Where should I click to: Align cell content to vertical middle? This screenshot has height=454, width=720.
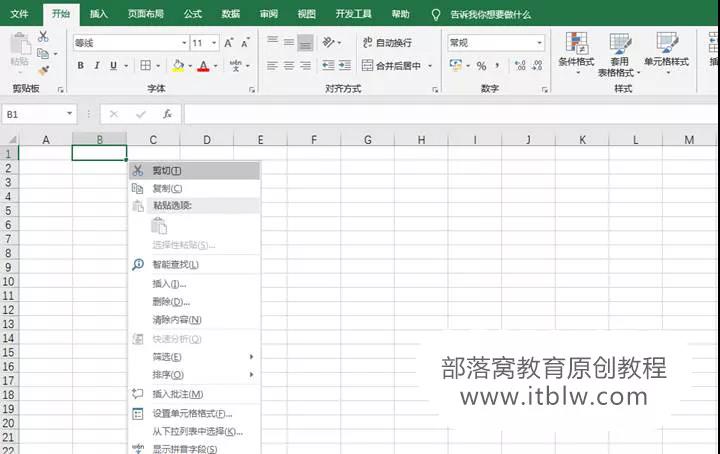click(x=289, y=43)
